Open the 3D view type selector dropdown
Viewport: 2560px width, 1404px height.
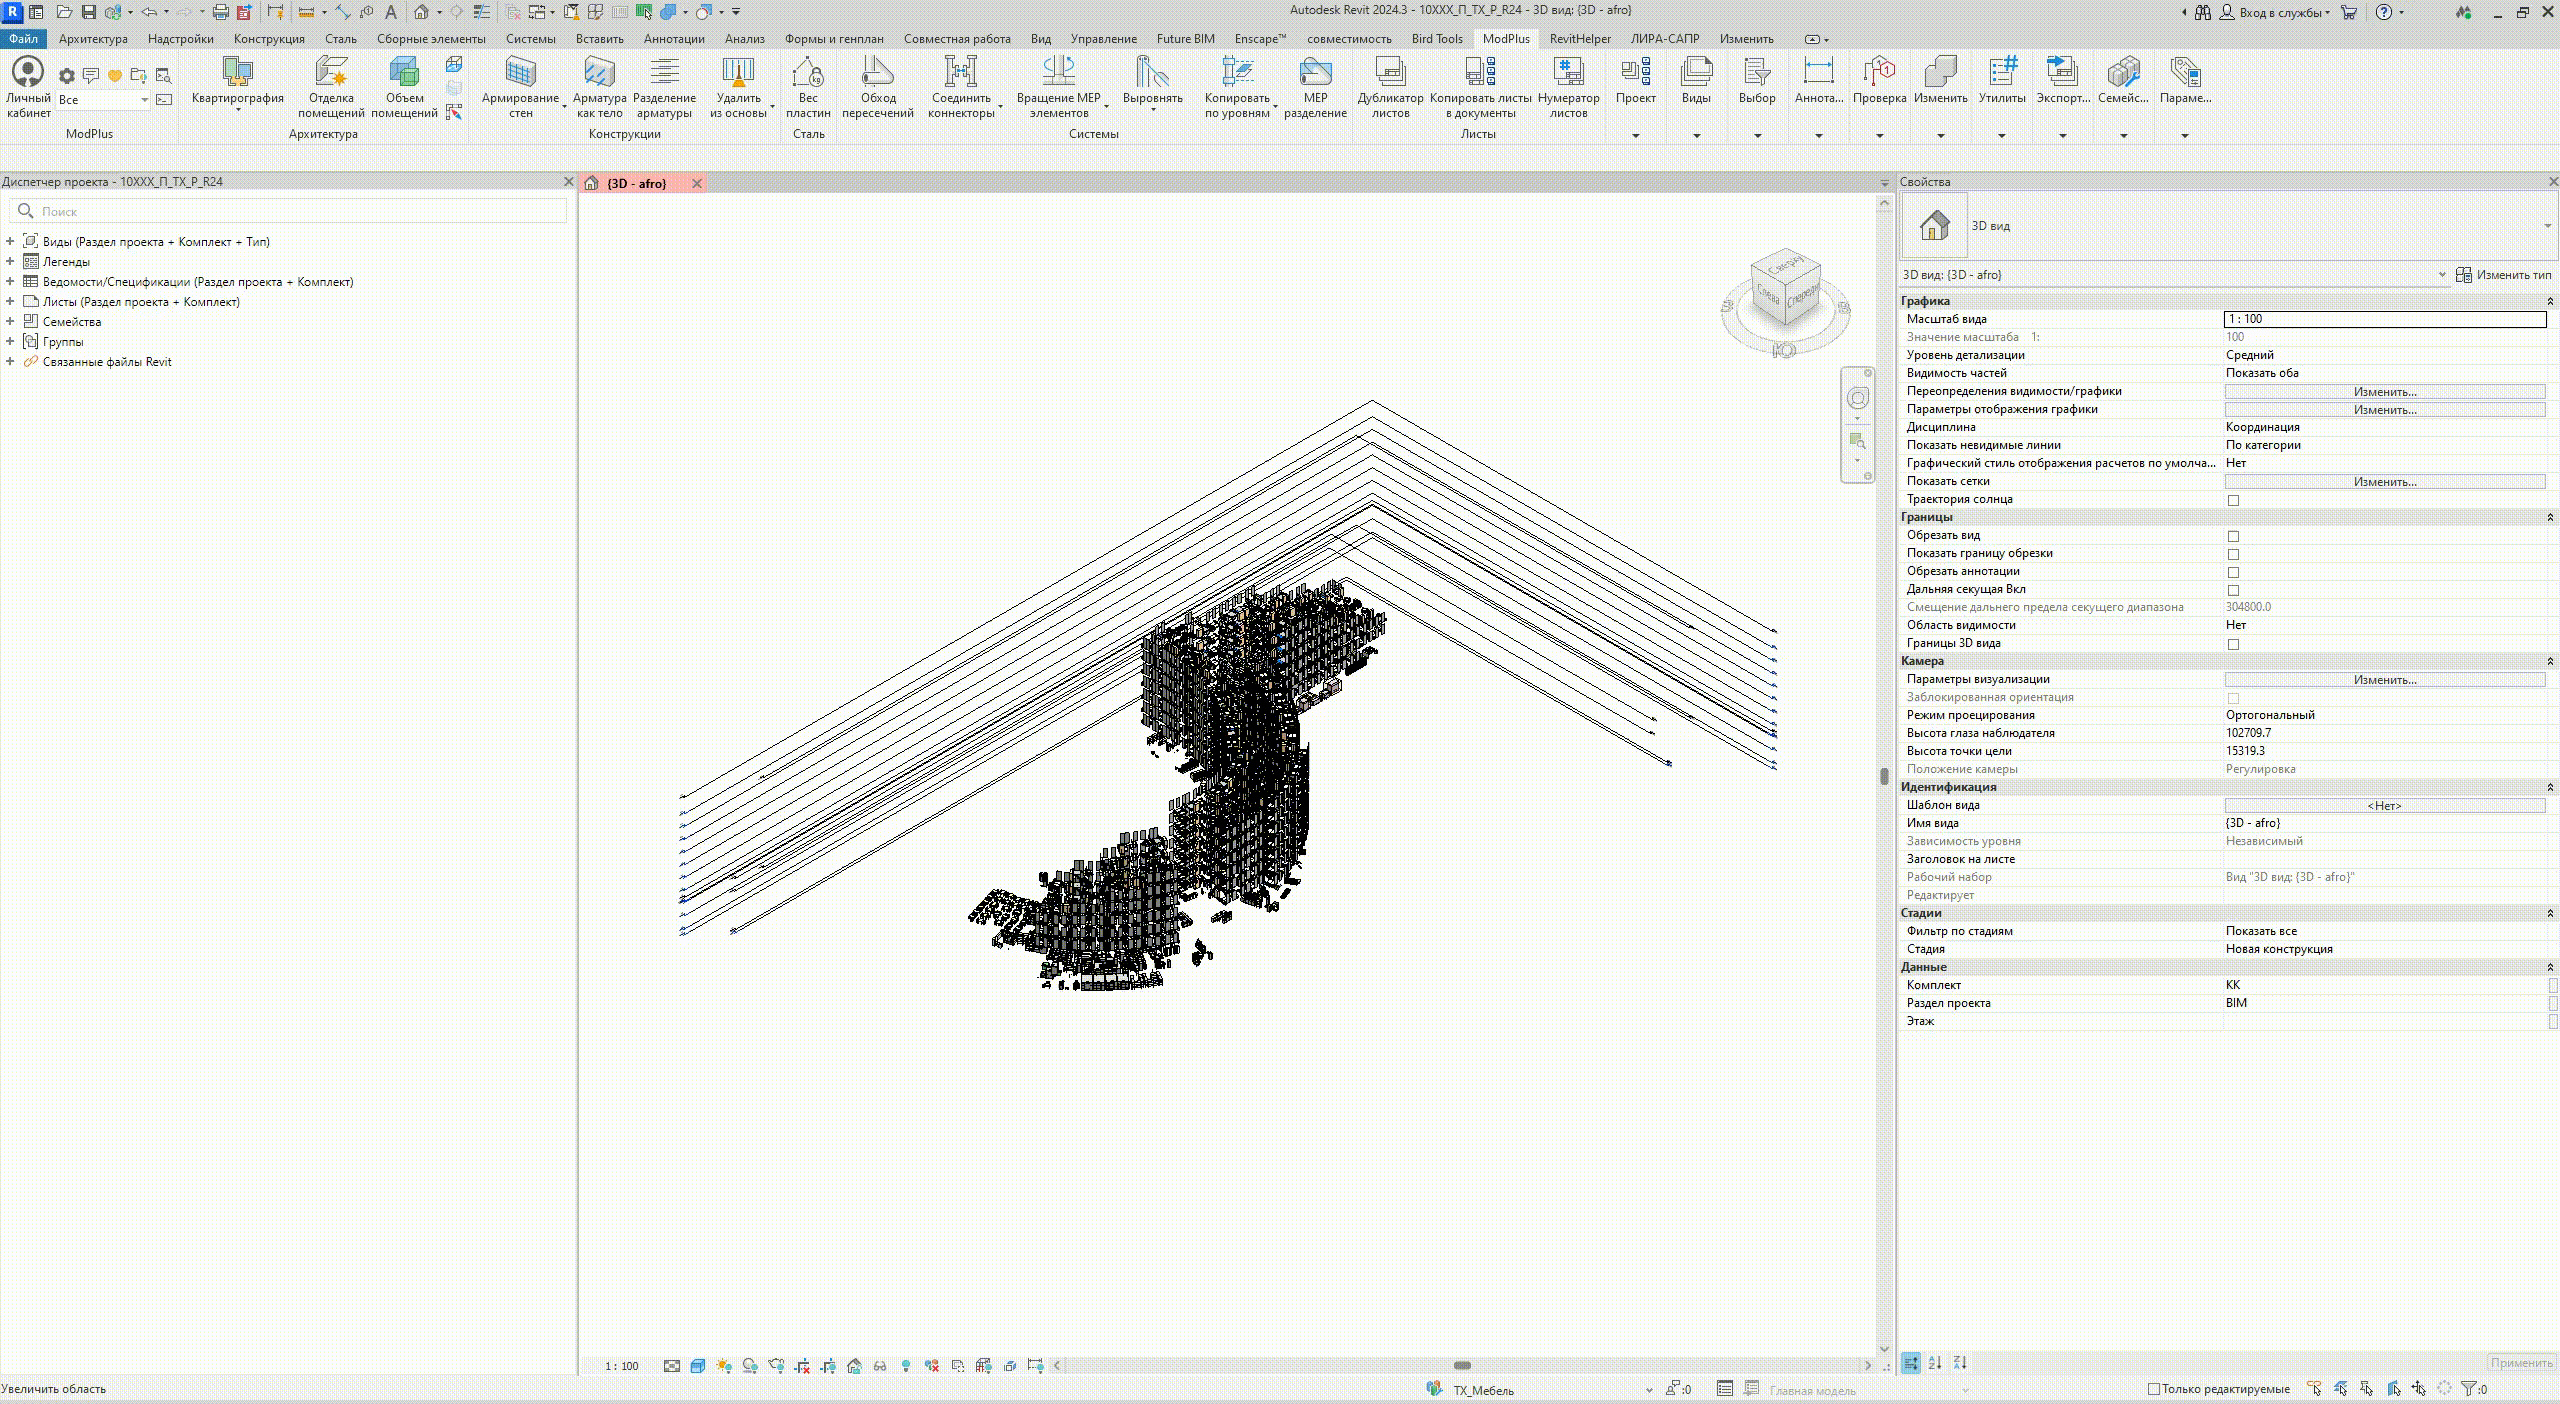[2546, 226]
